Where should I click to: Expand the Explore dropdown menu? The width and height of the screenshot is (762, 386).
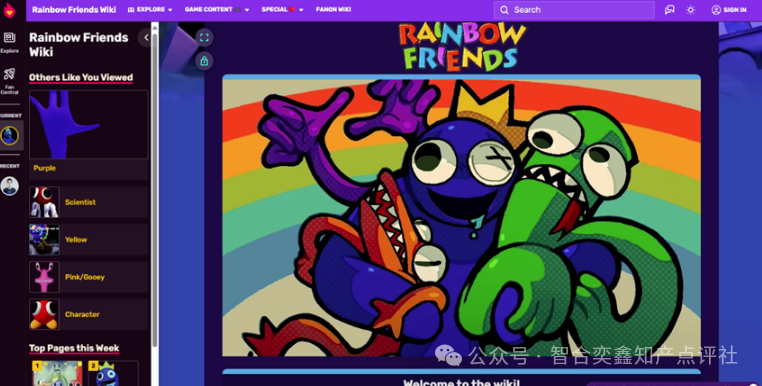click(x=150, y=10)
